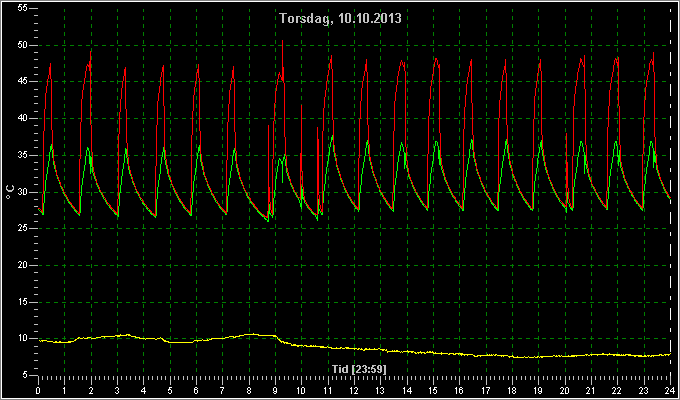This screenshot has width=680, height=400.
Task: Select hour 6 on the time axis
Action: [196, 390]
